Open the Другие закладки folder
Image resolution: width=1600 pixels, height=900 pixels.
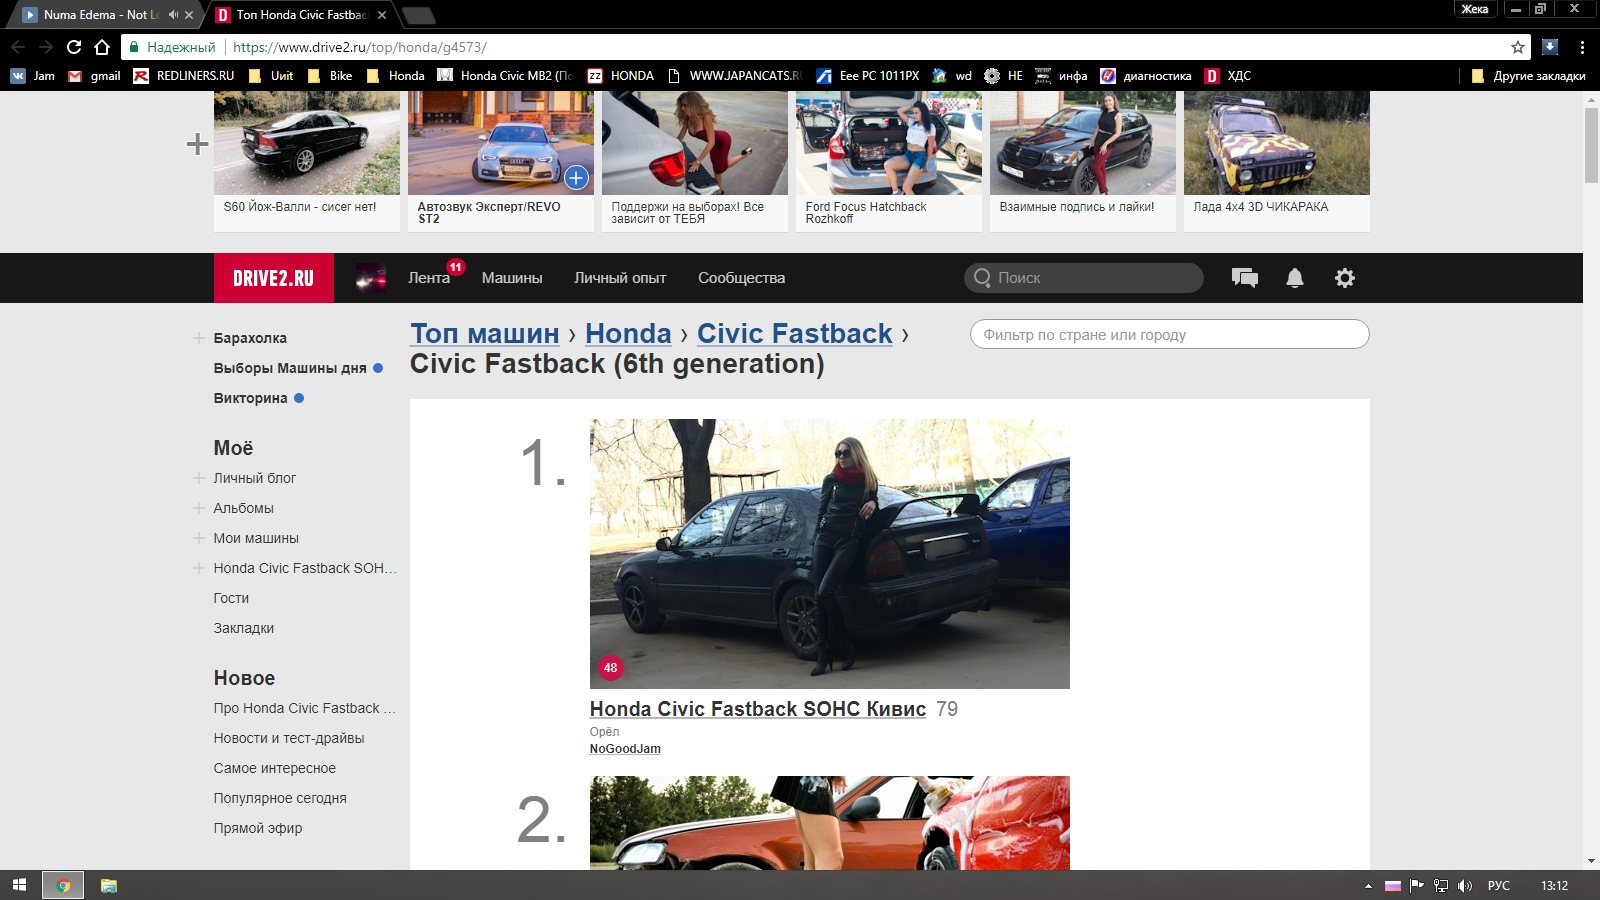pyautogui.click(x=1528, y=76)
